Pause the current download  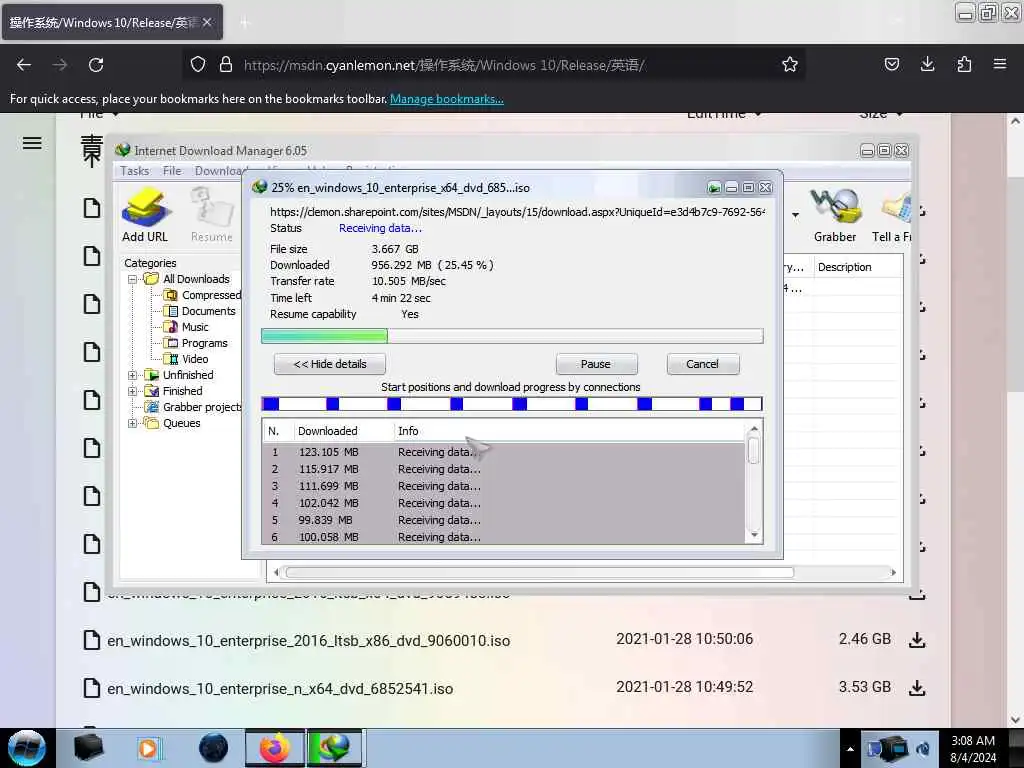tap(596, 364)
